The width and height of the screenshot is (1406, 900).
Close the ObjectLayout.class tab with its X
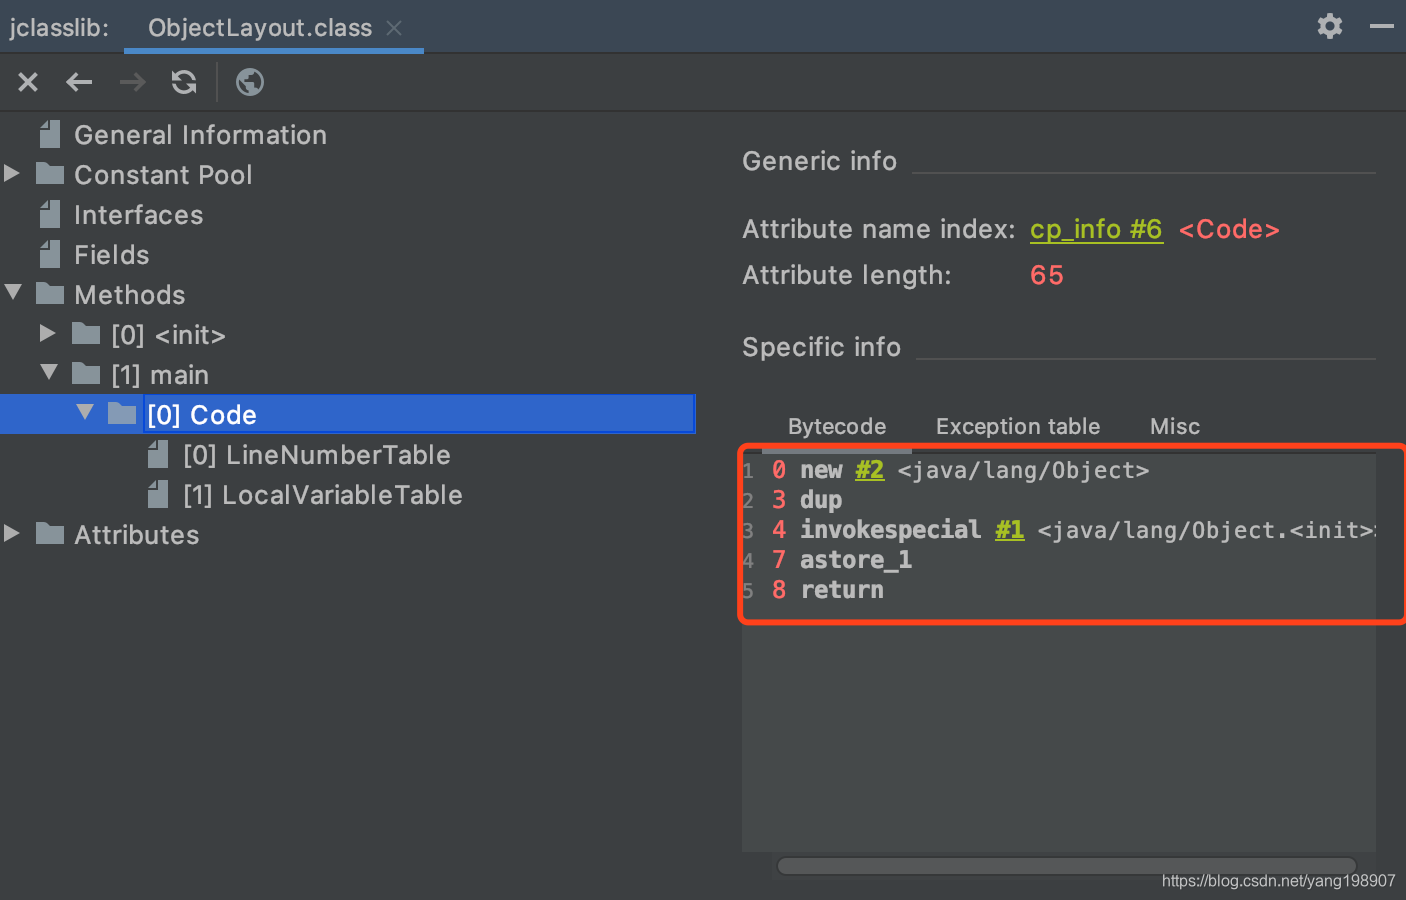tap(394, 28)
